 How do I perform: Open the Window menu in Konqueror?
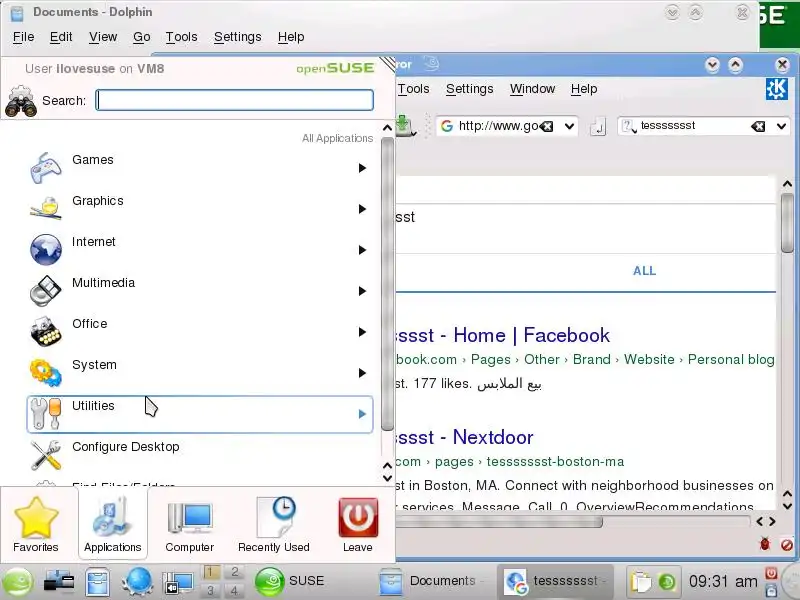click(533, 89)
